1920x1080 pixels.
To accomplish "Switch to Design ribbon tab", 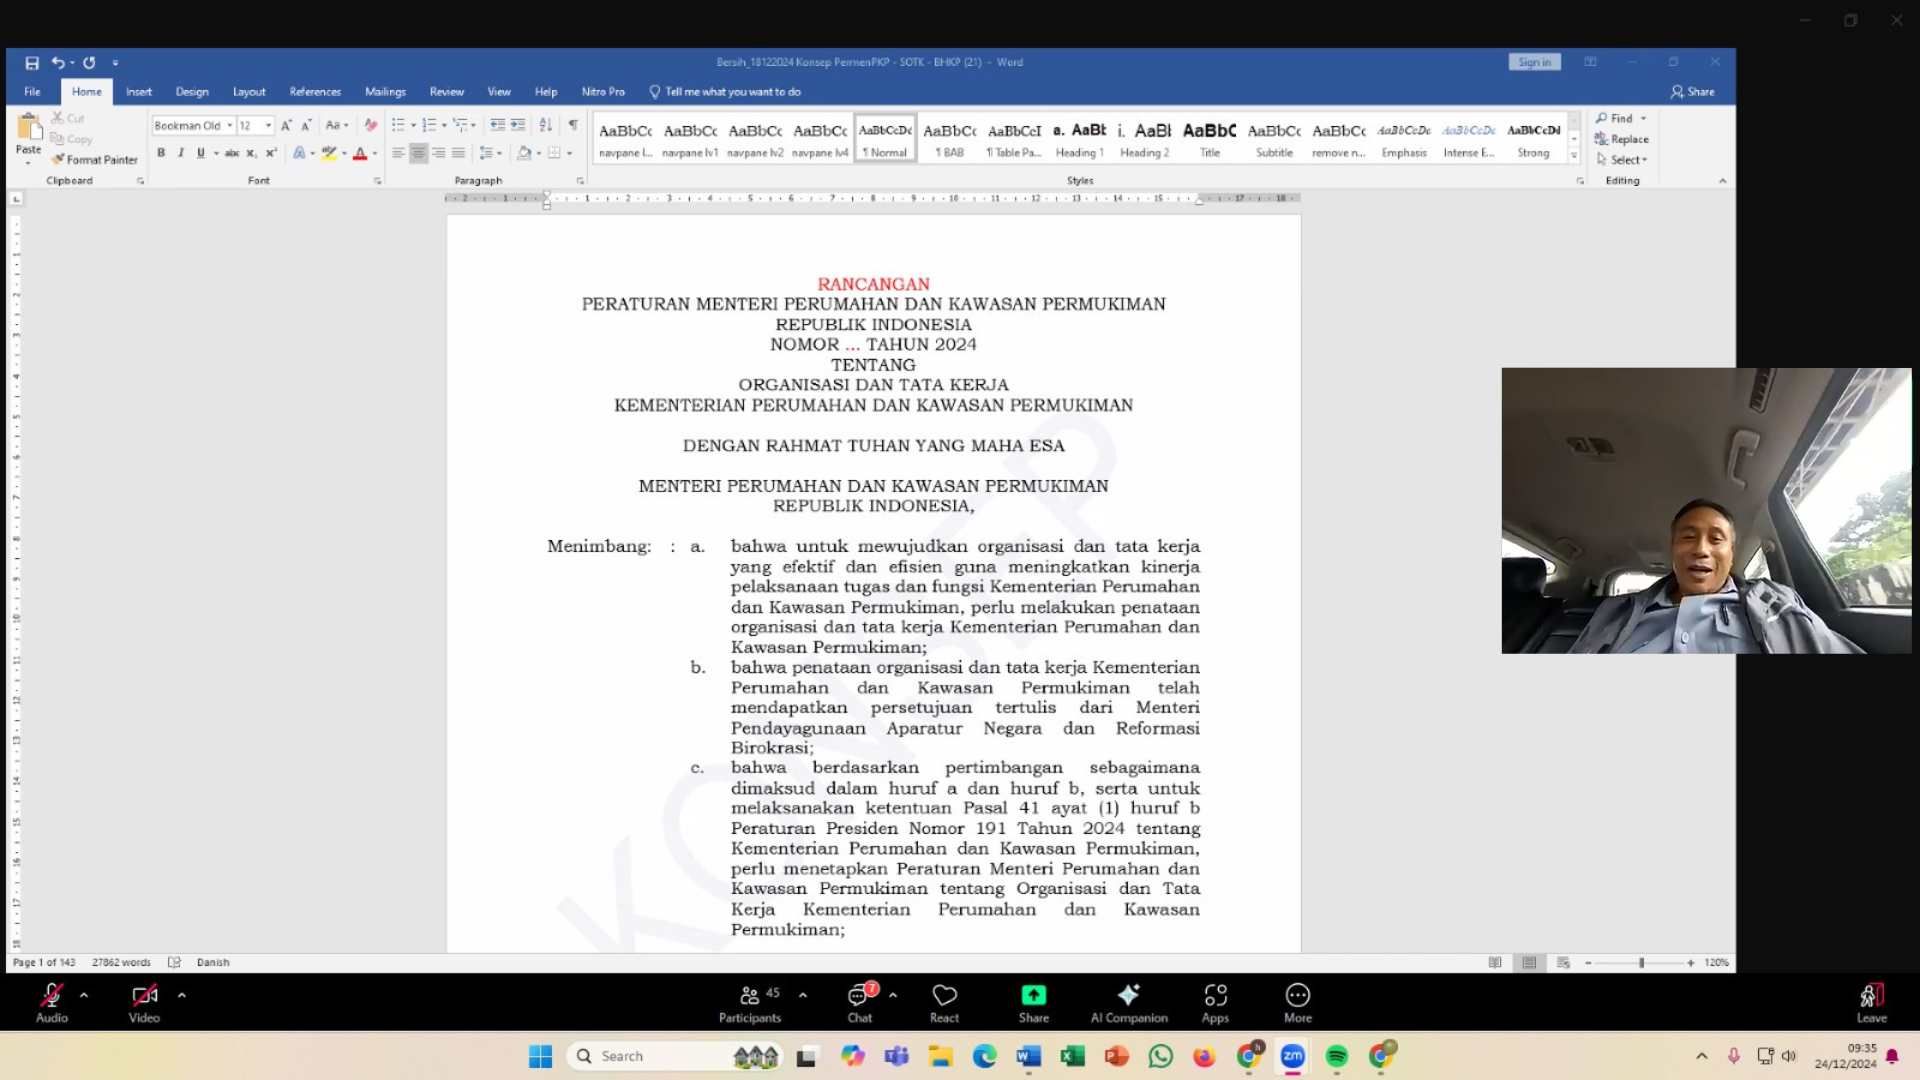I will (192, 92).
